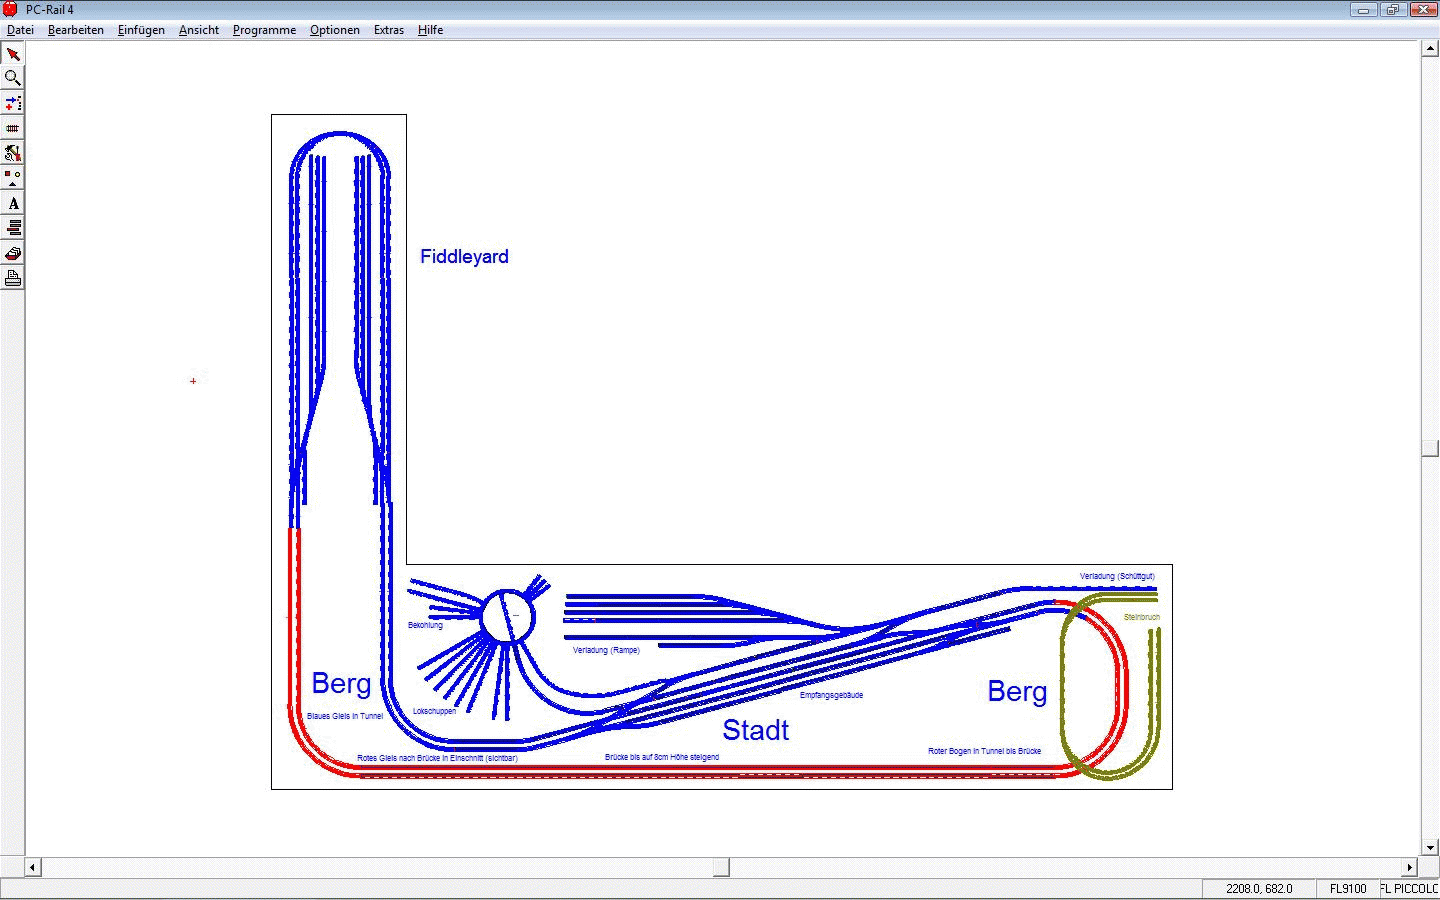The image size is (1440, 900).
Task: Click the horizontal scrollbar thumb
Action: click(x=721, y=867)
